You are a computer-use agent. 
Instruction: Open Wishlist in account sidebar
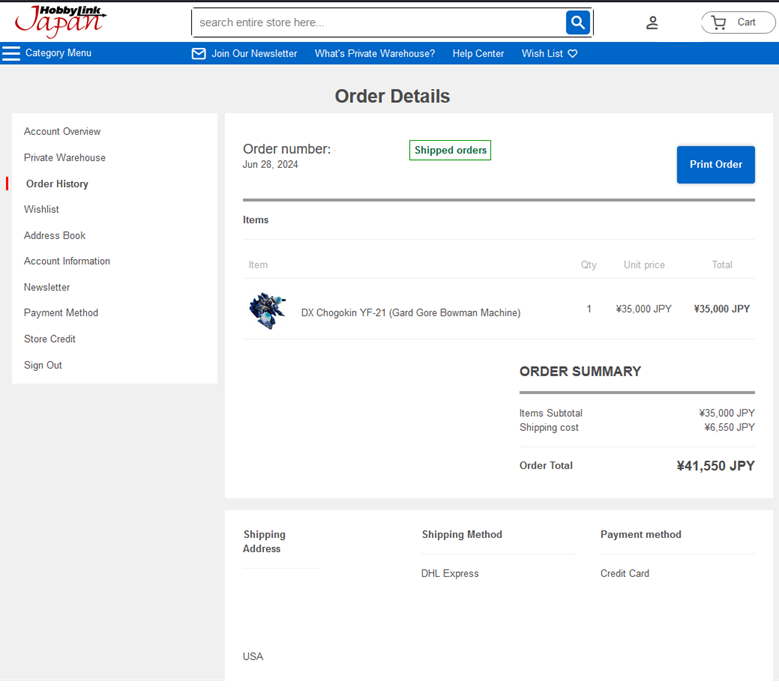point(41,210)
